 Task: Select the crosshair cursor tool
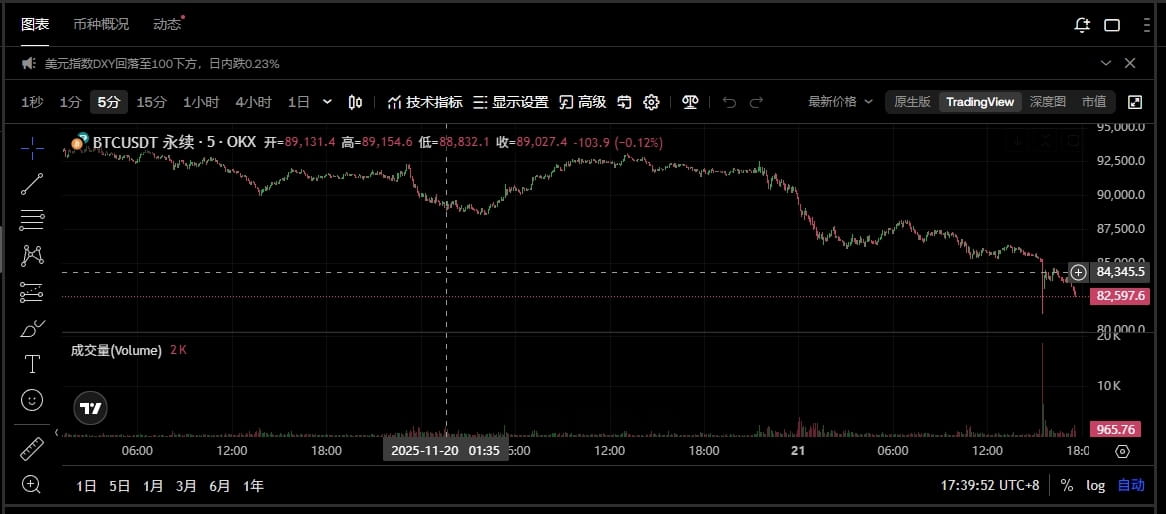[32, 148]
